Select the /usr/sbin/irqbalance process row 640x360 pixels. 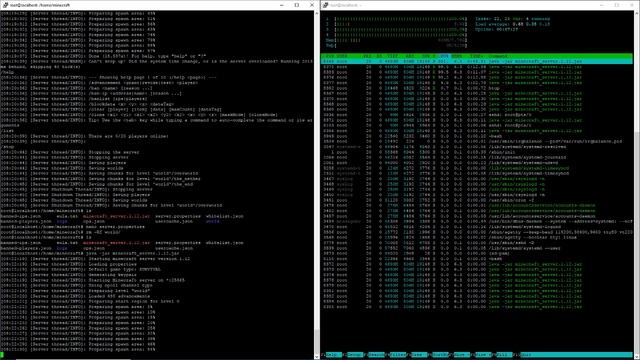[477, 141]
